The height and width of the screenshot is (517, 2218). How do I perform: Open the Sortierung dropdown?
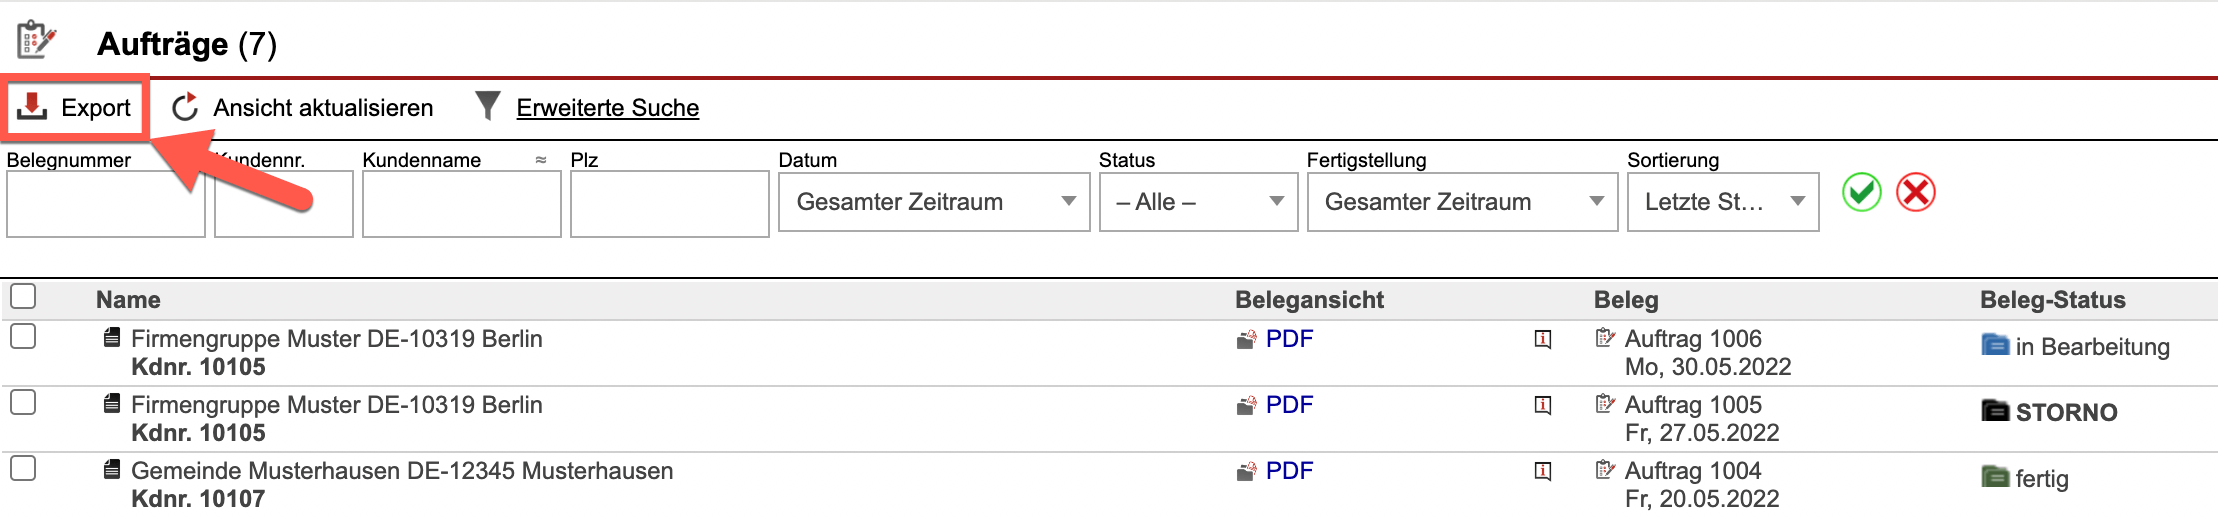1722,202
